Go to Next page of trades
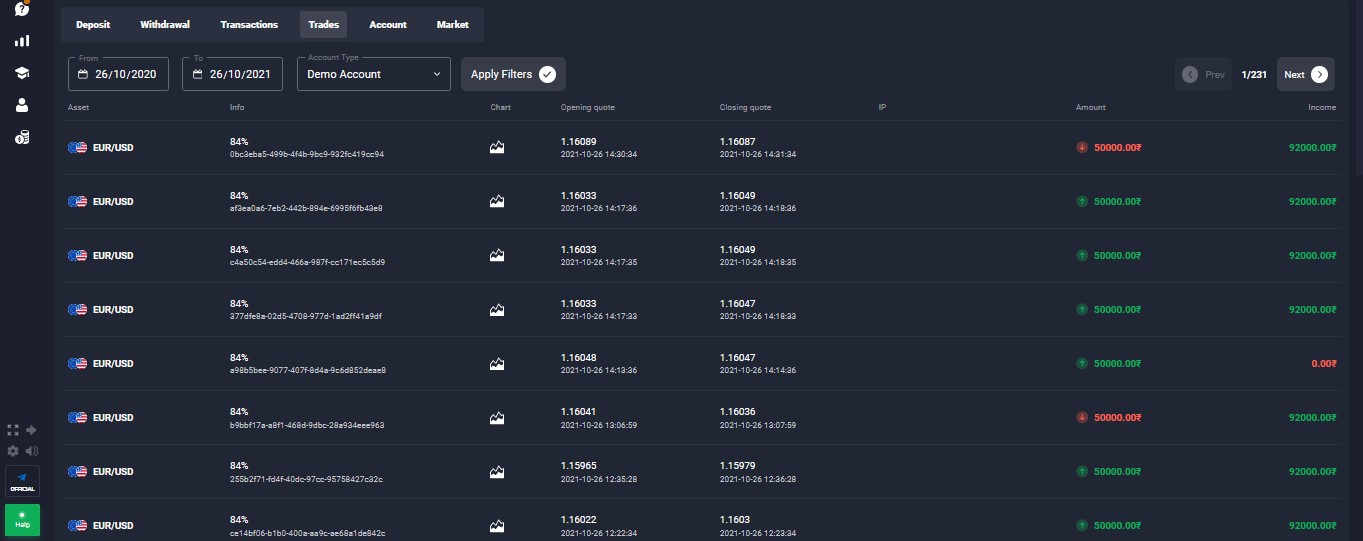The image size is (1363, 541). pos(1306,74)
